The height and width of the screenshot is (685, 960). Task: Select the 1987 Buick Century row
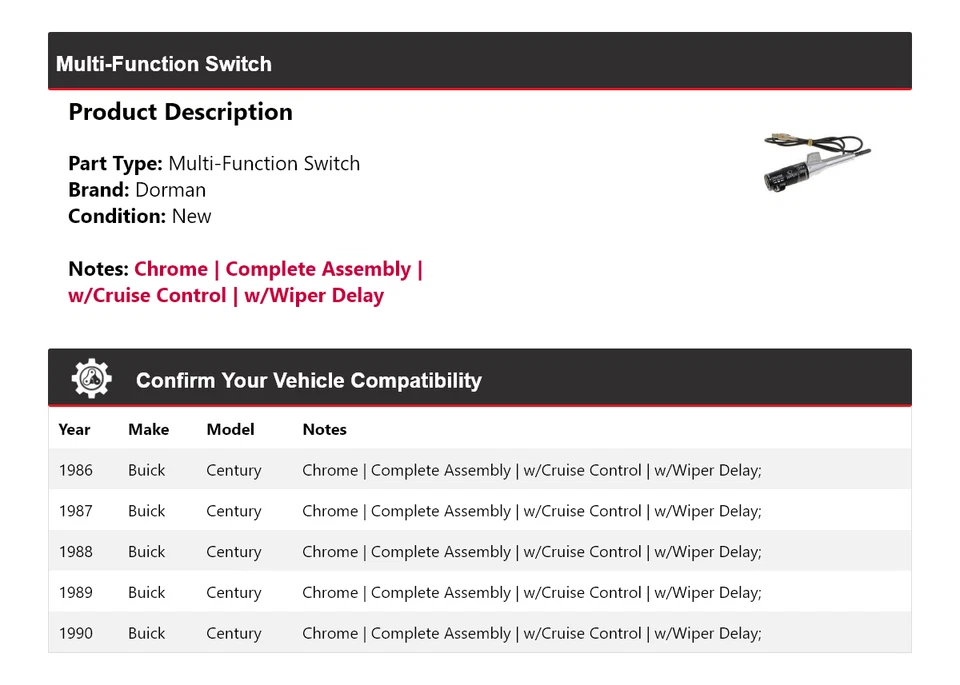click(480, 511)
